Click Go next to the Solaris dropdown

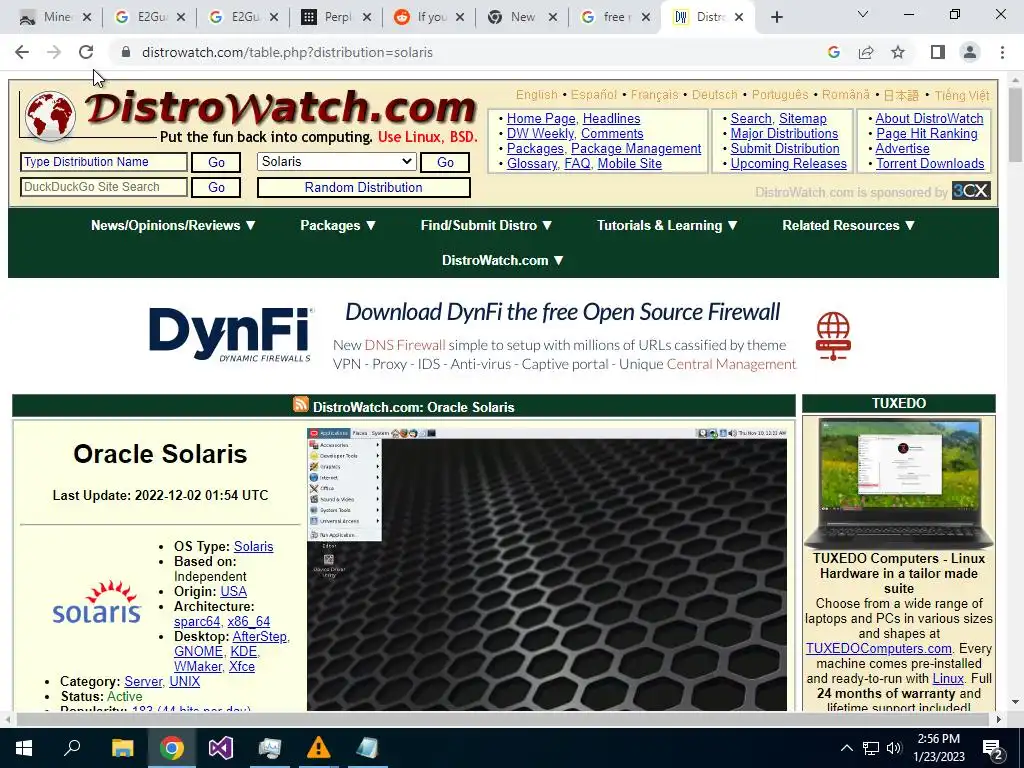pyautogui.click(x=445, y=162)
